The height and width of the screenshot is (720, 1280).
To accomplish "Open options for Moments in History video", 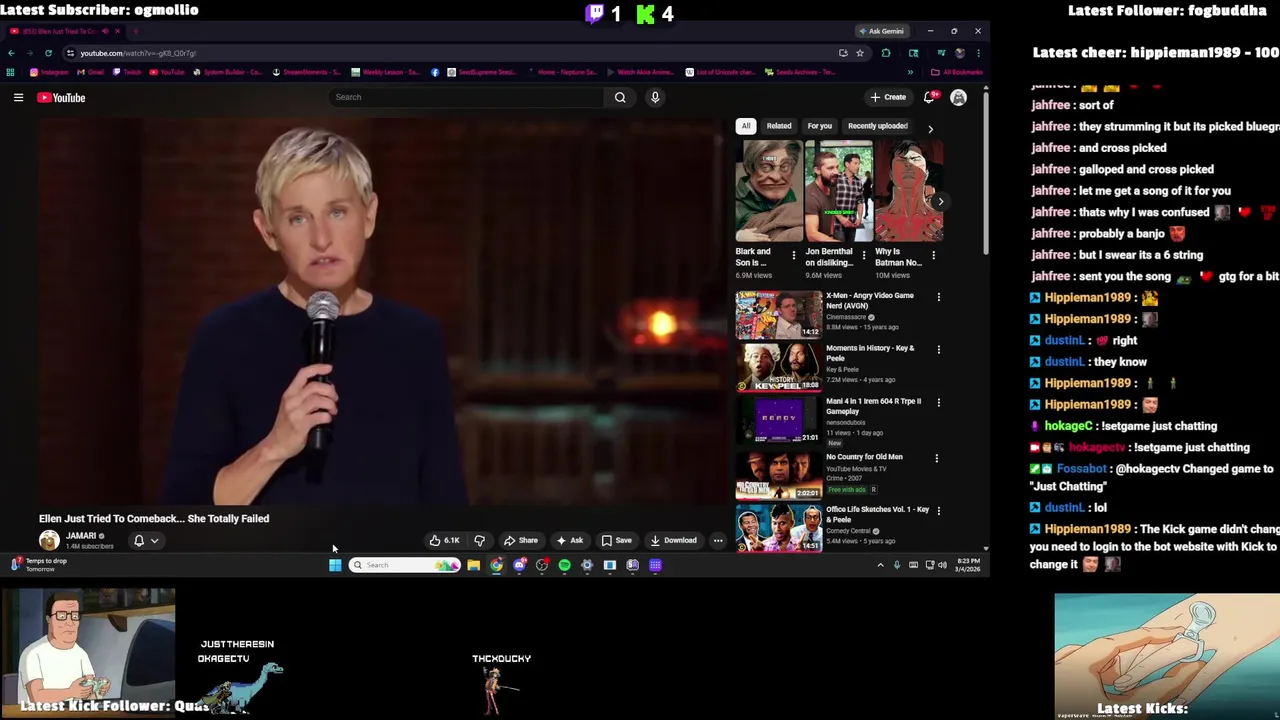I will pos(938,350).
